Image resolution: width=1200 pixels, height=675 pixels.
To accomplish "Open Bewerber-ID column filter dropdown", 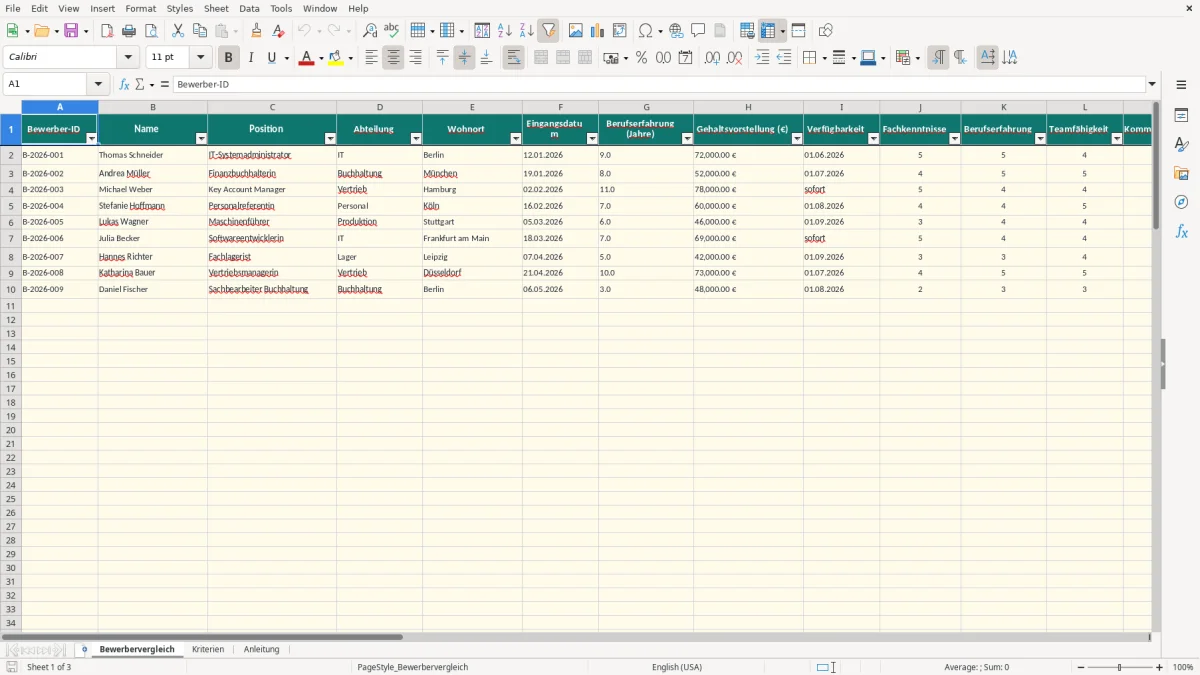I will (x=92, y=139).
